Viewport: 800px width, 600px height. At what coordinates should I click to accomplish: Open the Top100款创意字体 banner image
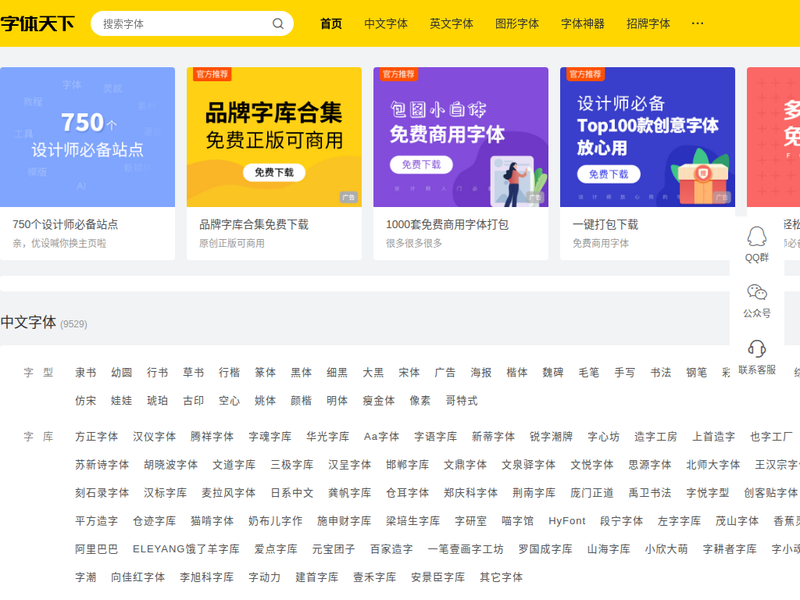pos(647,137)
